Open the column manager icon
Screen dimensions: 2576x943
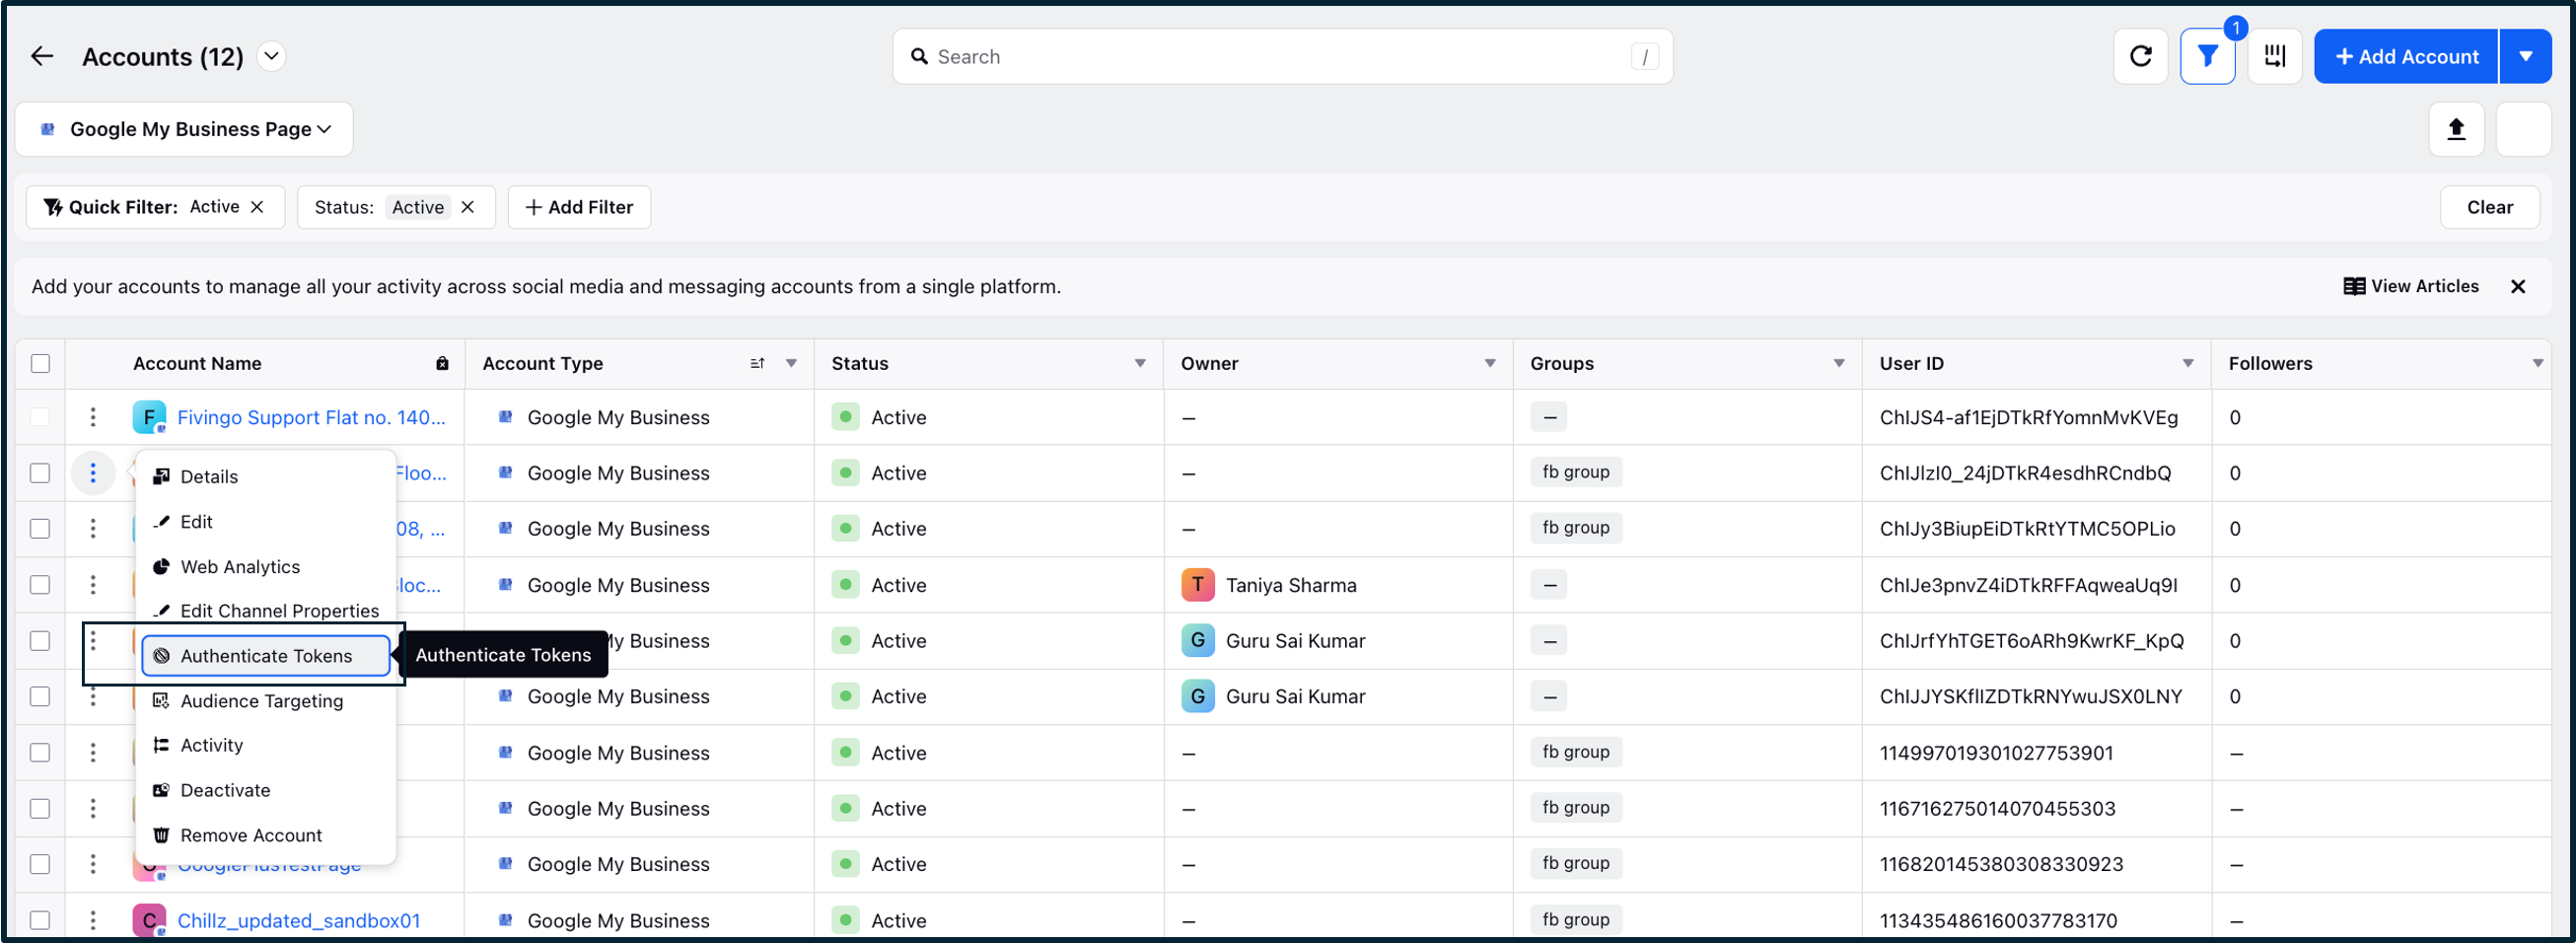[2274, 57]
